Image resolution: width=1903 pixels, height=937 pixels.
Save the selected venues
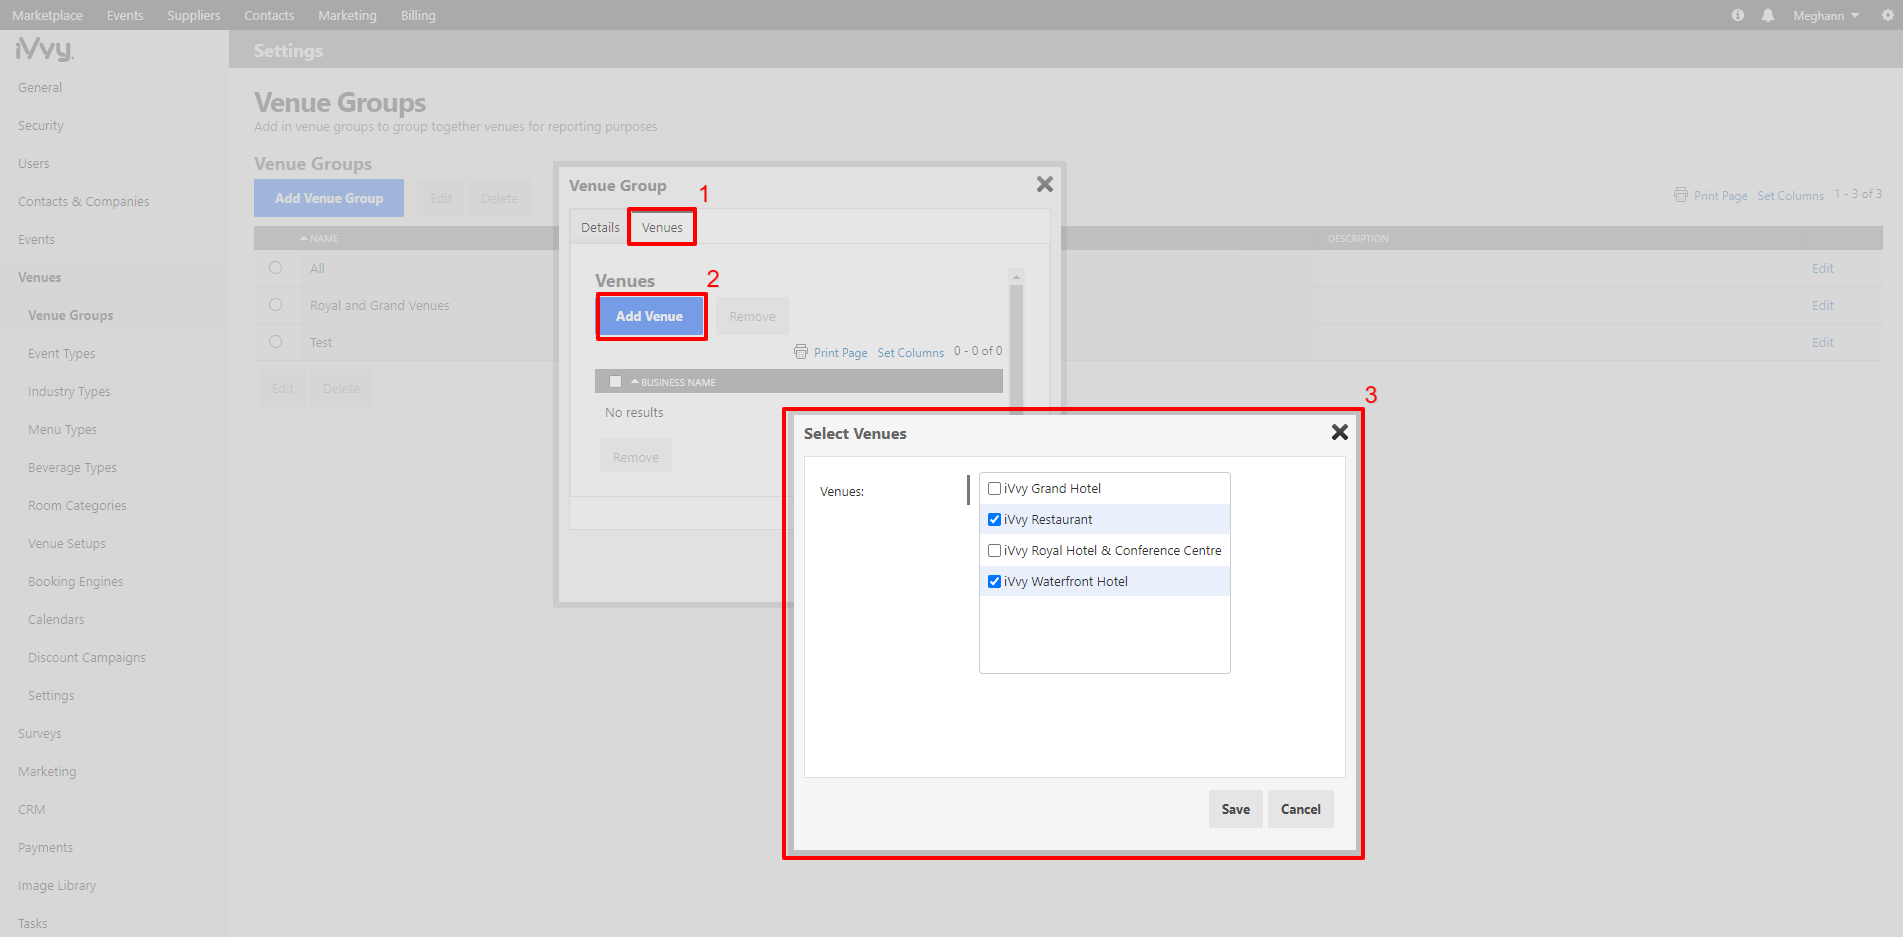point(1235,809)
